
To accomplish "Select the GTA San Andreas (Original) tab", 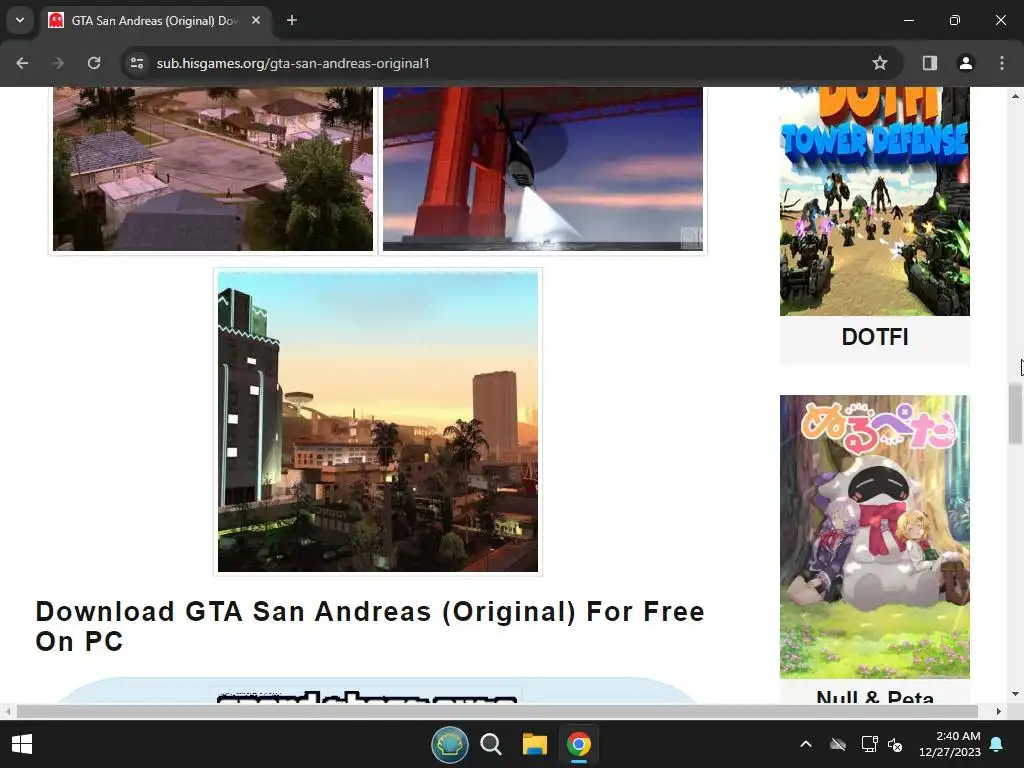I will pyautogui.click(x=155, y=20).
